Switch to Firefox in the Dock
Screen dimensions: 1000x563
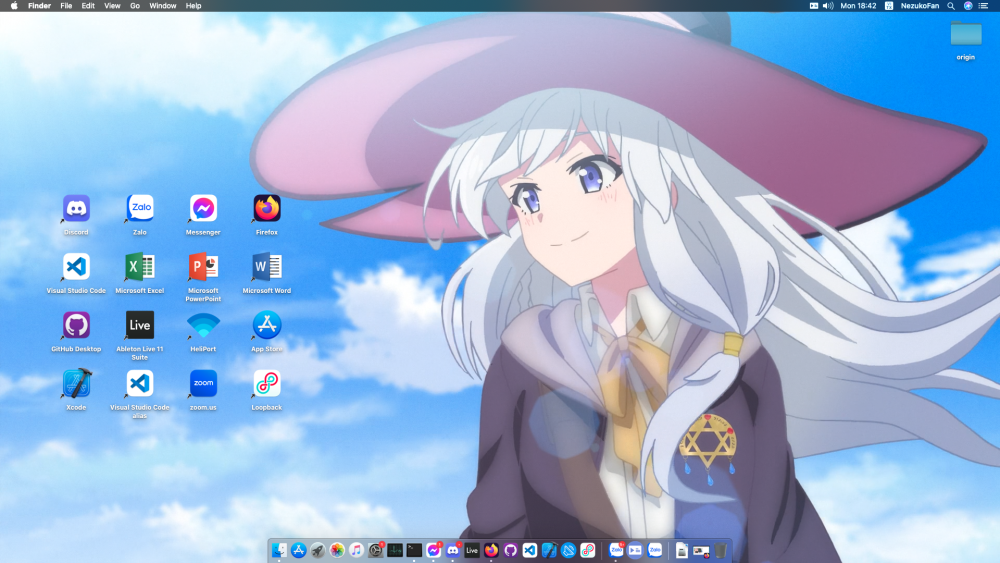(x=491, y=550)
